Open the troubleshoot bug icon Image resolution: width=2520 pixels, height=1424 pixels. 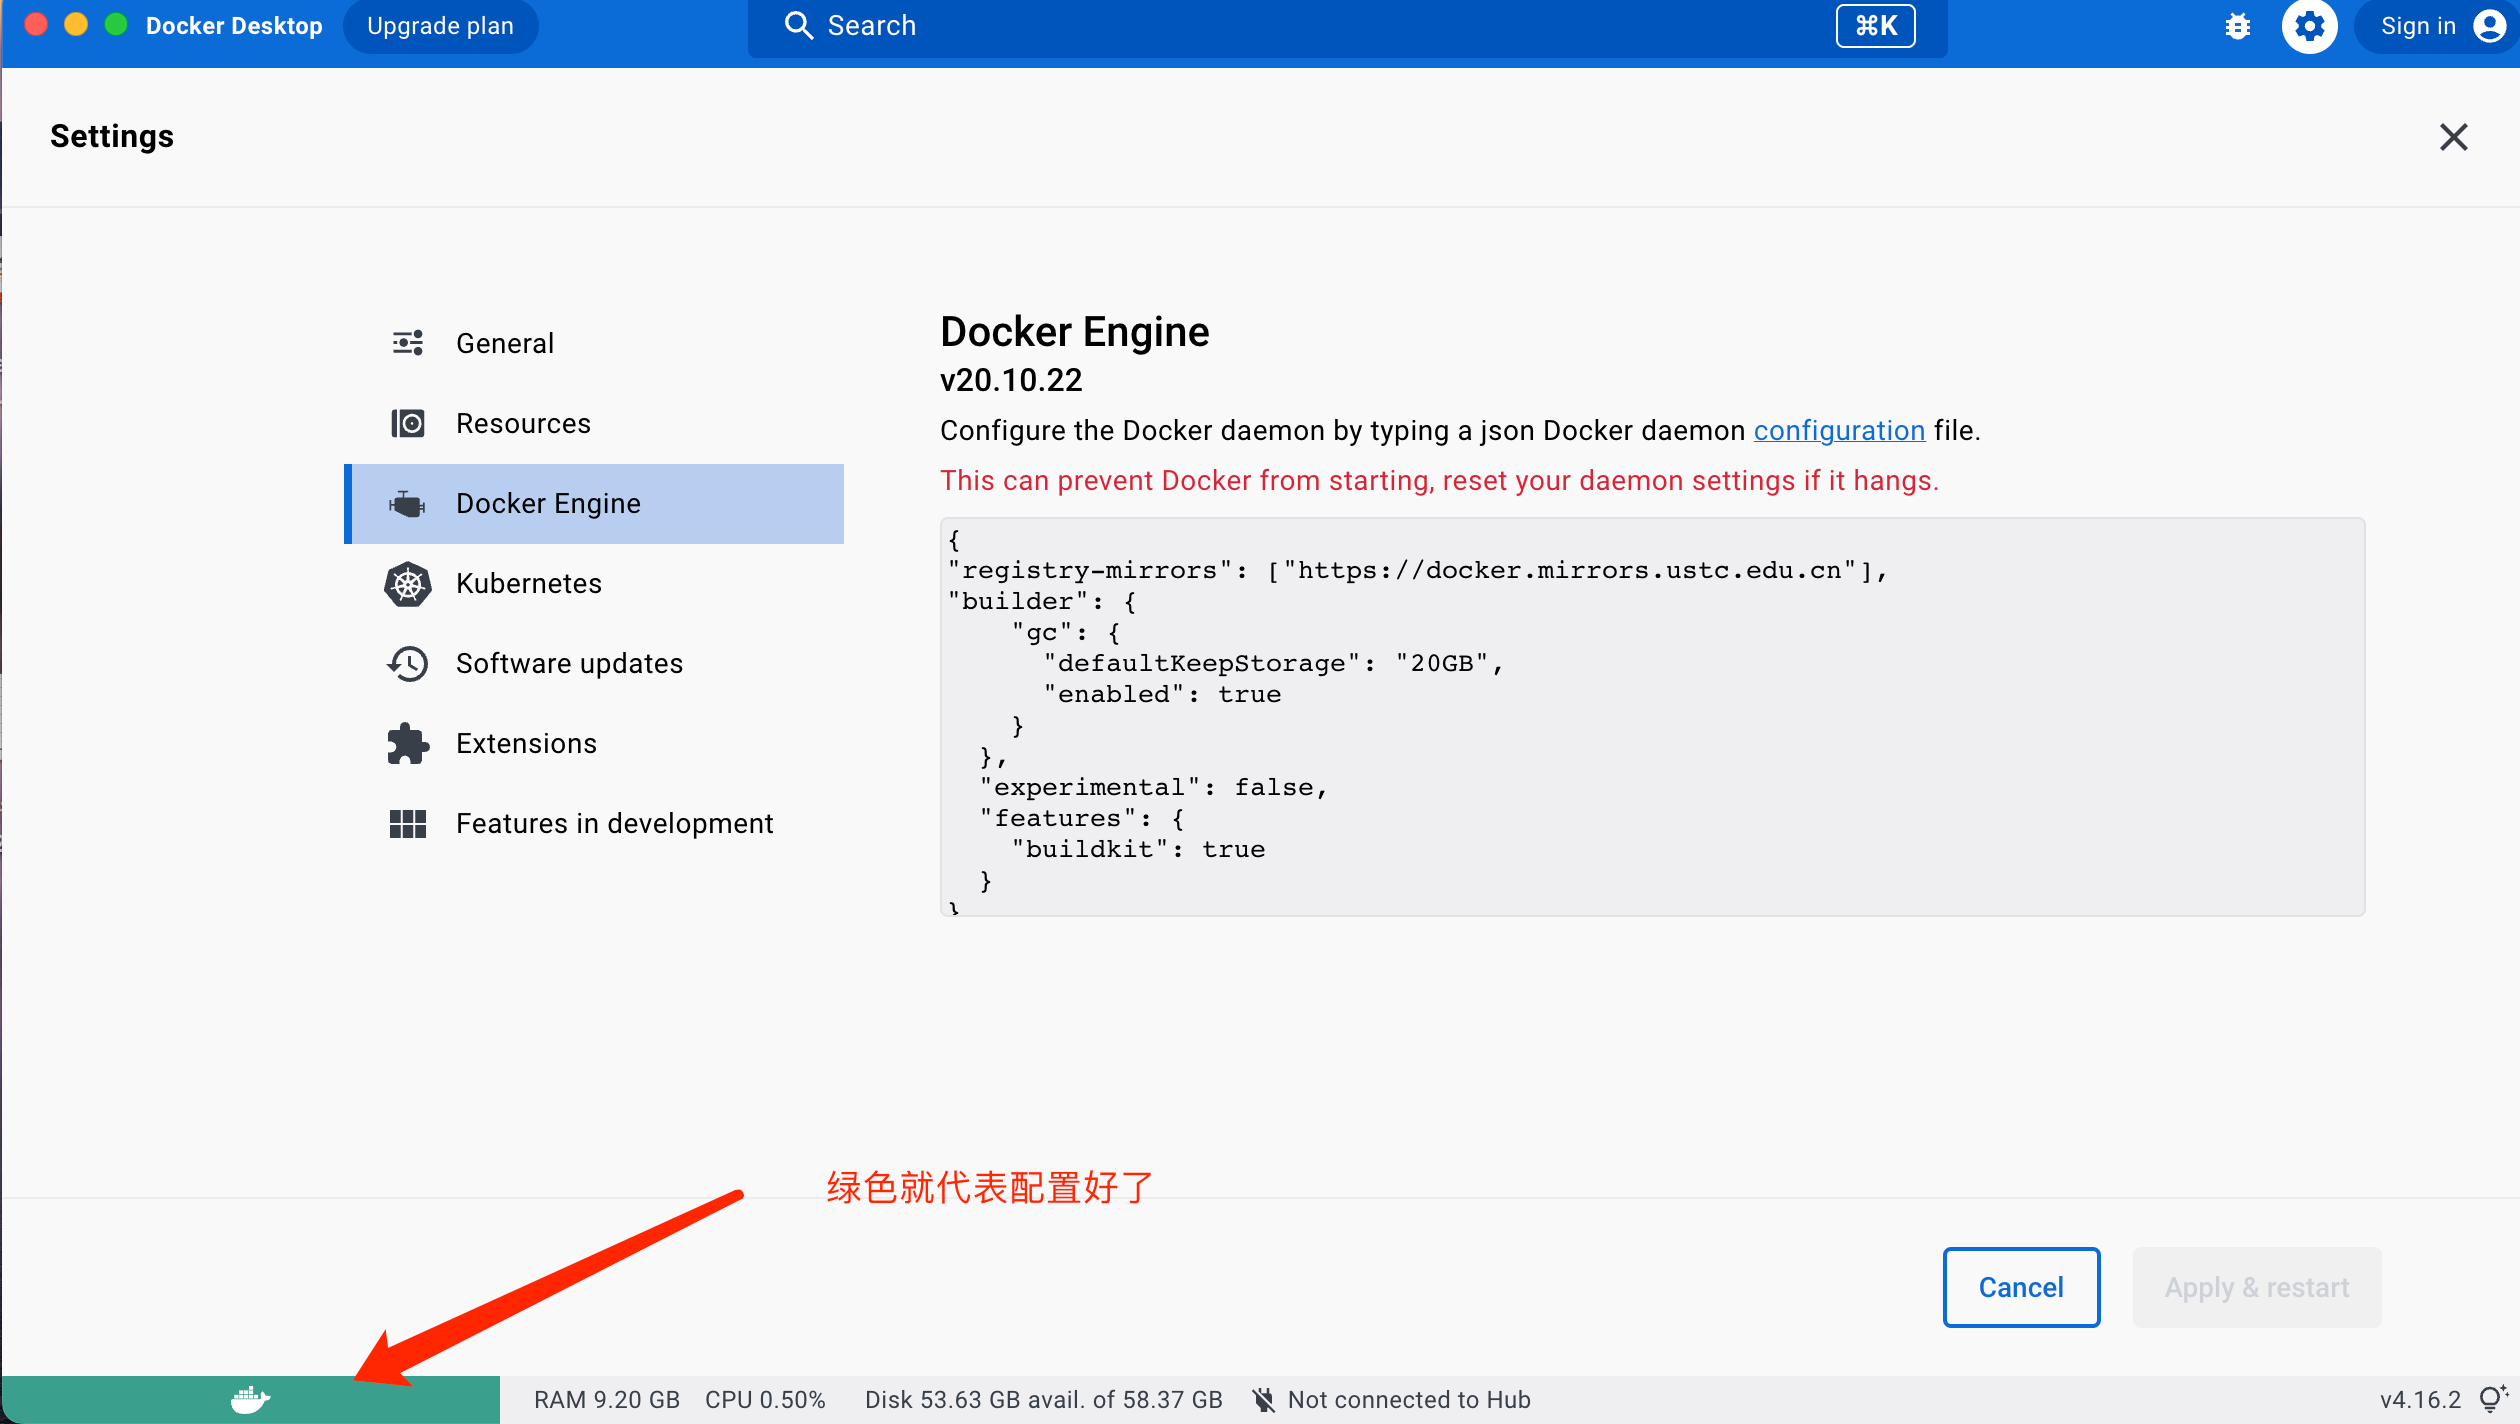pyautogui.click(x=2238, y=26)
